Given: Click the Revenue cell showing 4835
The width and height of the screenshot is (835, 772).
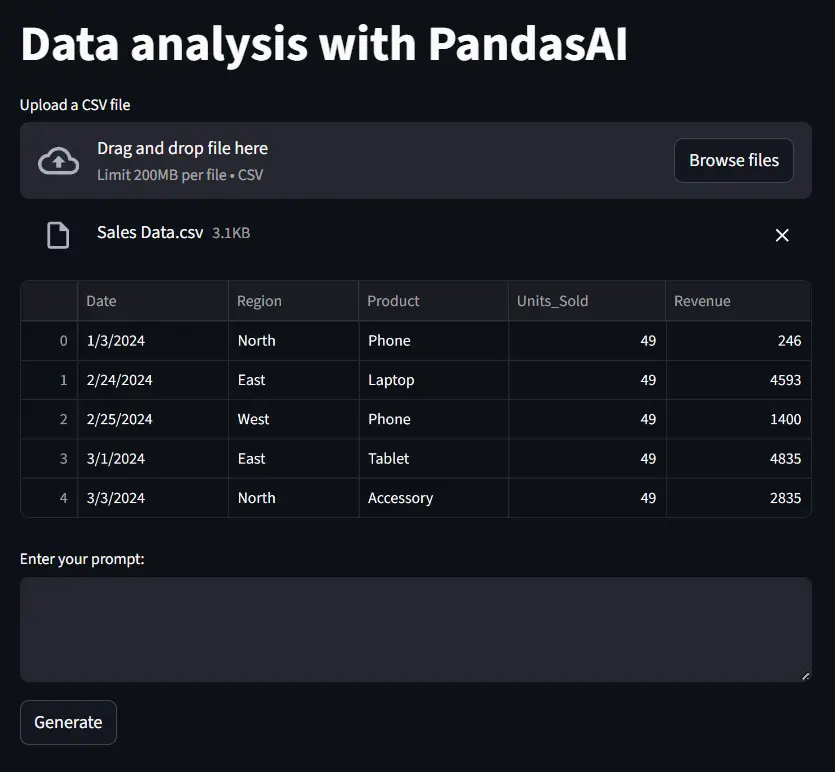Looking at the screenshot, I should [737, 459].
